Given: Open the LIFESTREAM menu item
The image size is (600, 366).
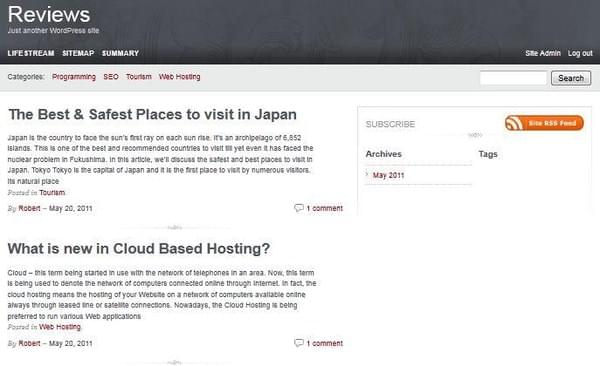Looking at the screenshot, I should click(31, 53).
